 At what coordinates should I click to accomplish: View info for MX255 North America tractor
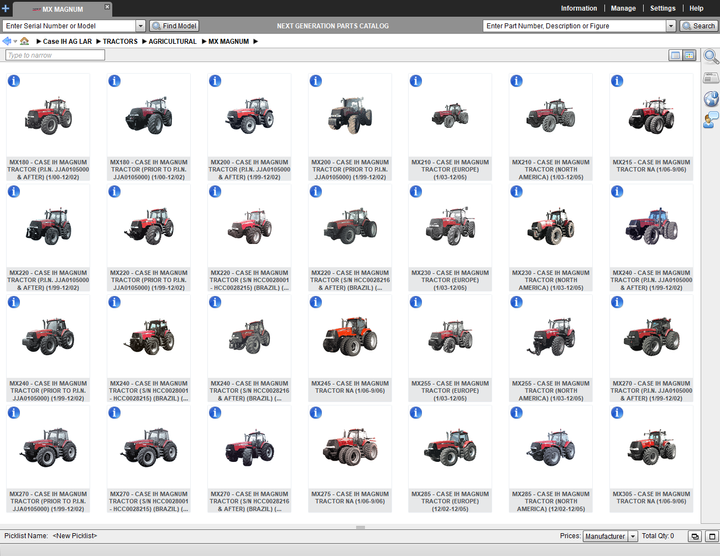(517, 302)
